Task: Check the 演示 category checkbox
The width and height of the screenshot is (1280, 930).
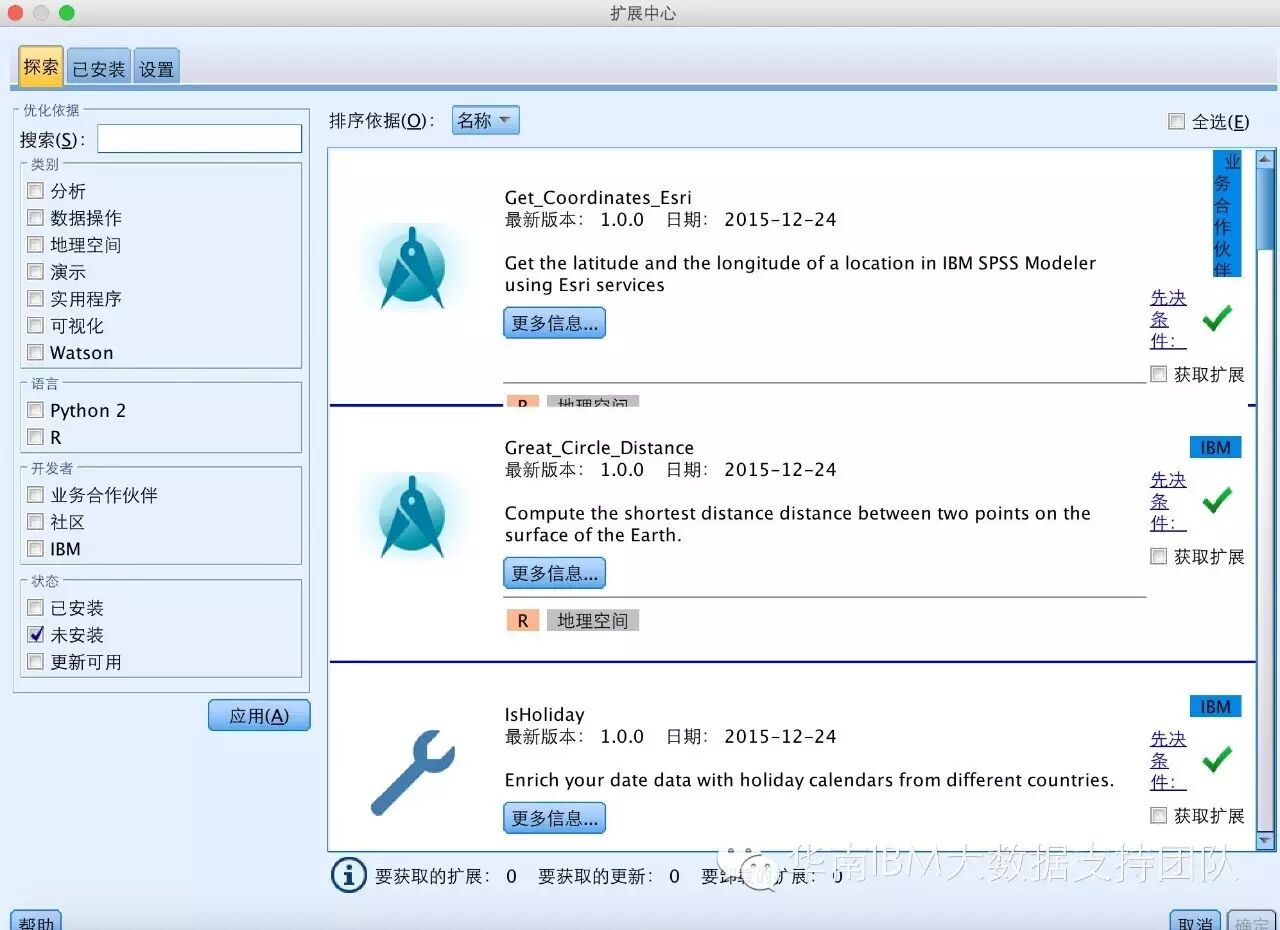Action: point(36,271)
